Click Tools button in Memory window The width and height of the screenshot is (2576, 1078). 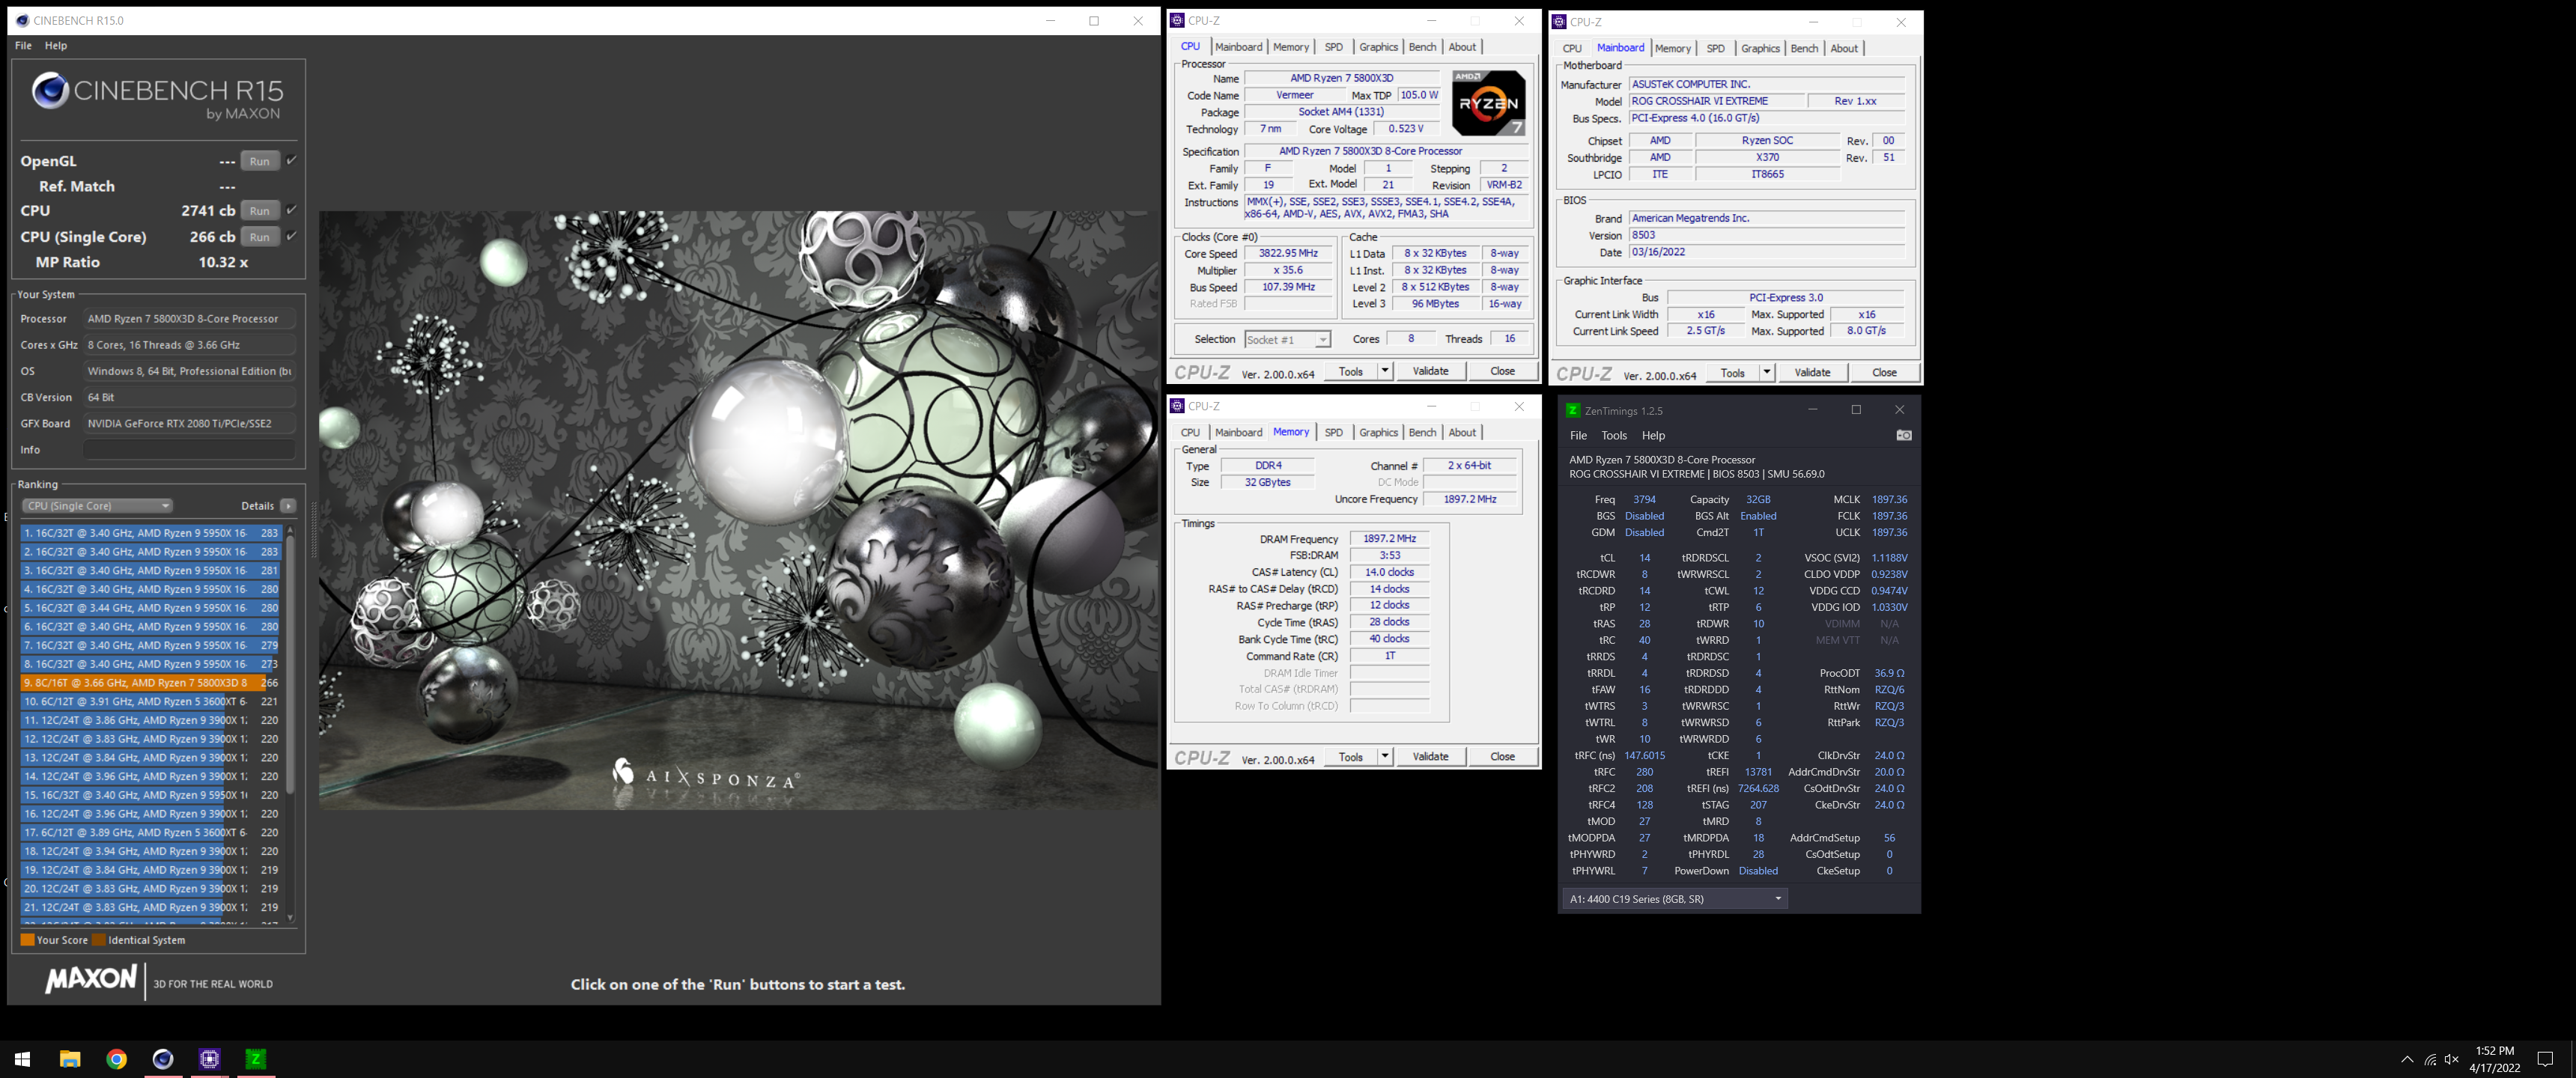point(1350,757)
